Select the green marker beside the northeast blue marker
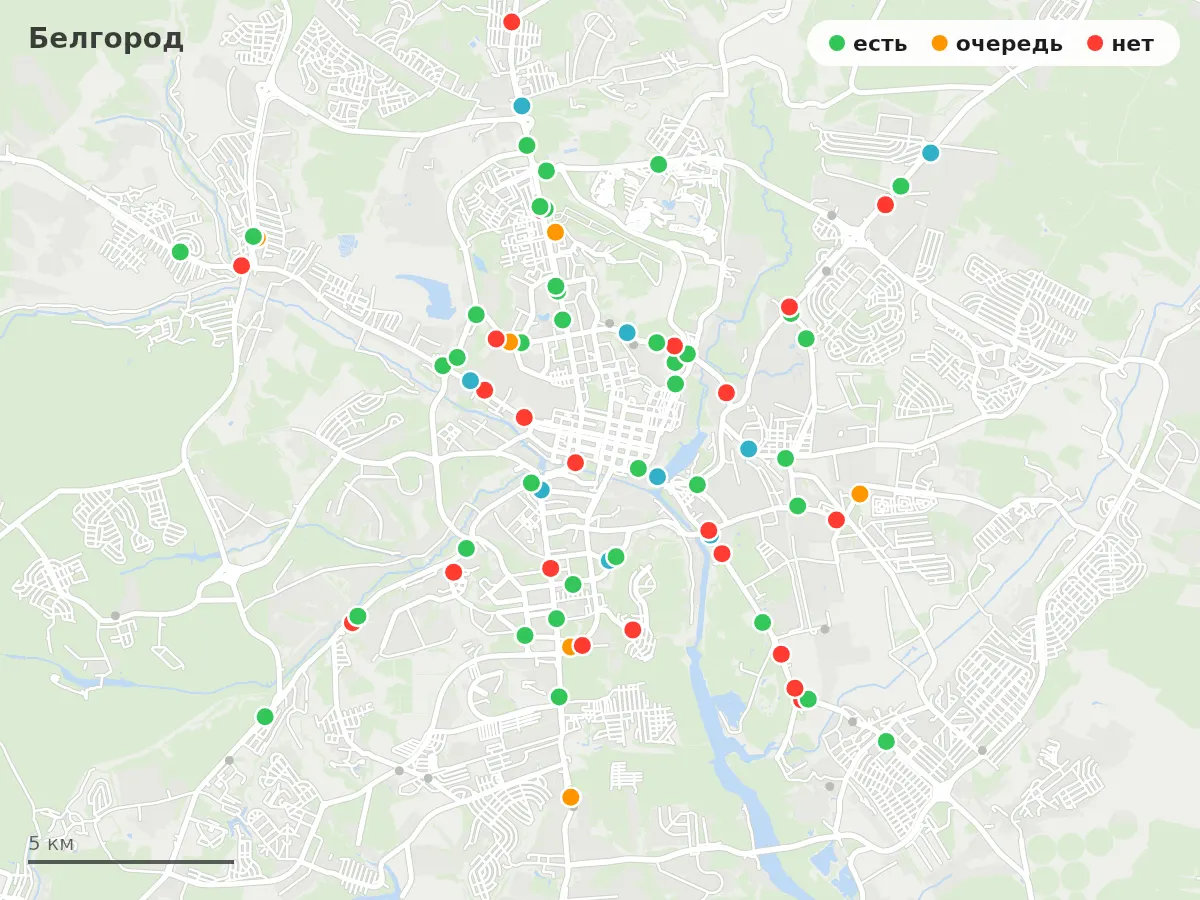Screen dimensions: 1200x900 click(x=900, y=186)
